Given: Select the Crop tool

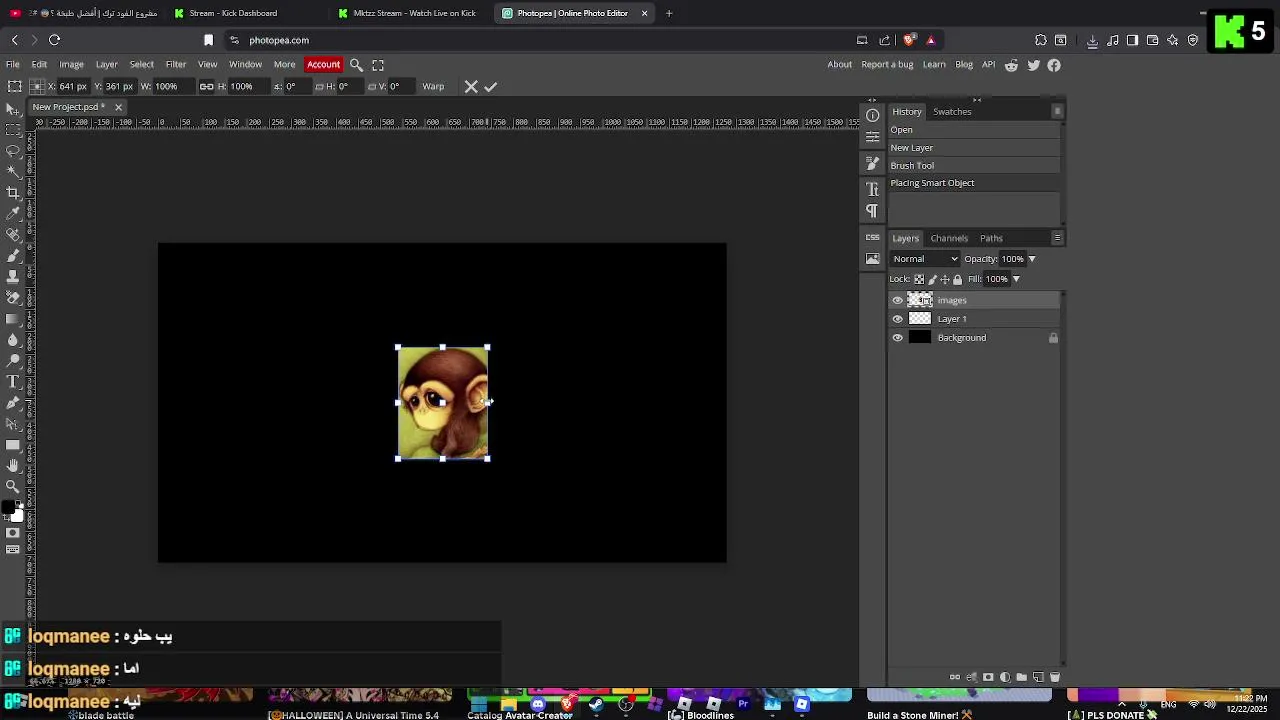Looking at the screenshot, I should 13,192.
